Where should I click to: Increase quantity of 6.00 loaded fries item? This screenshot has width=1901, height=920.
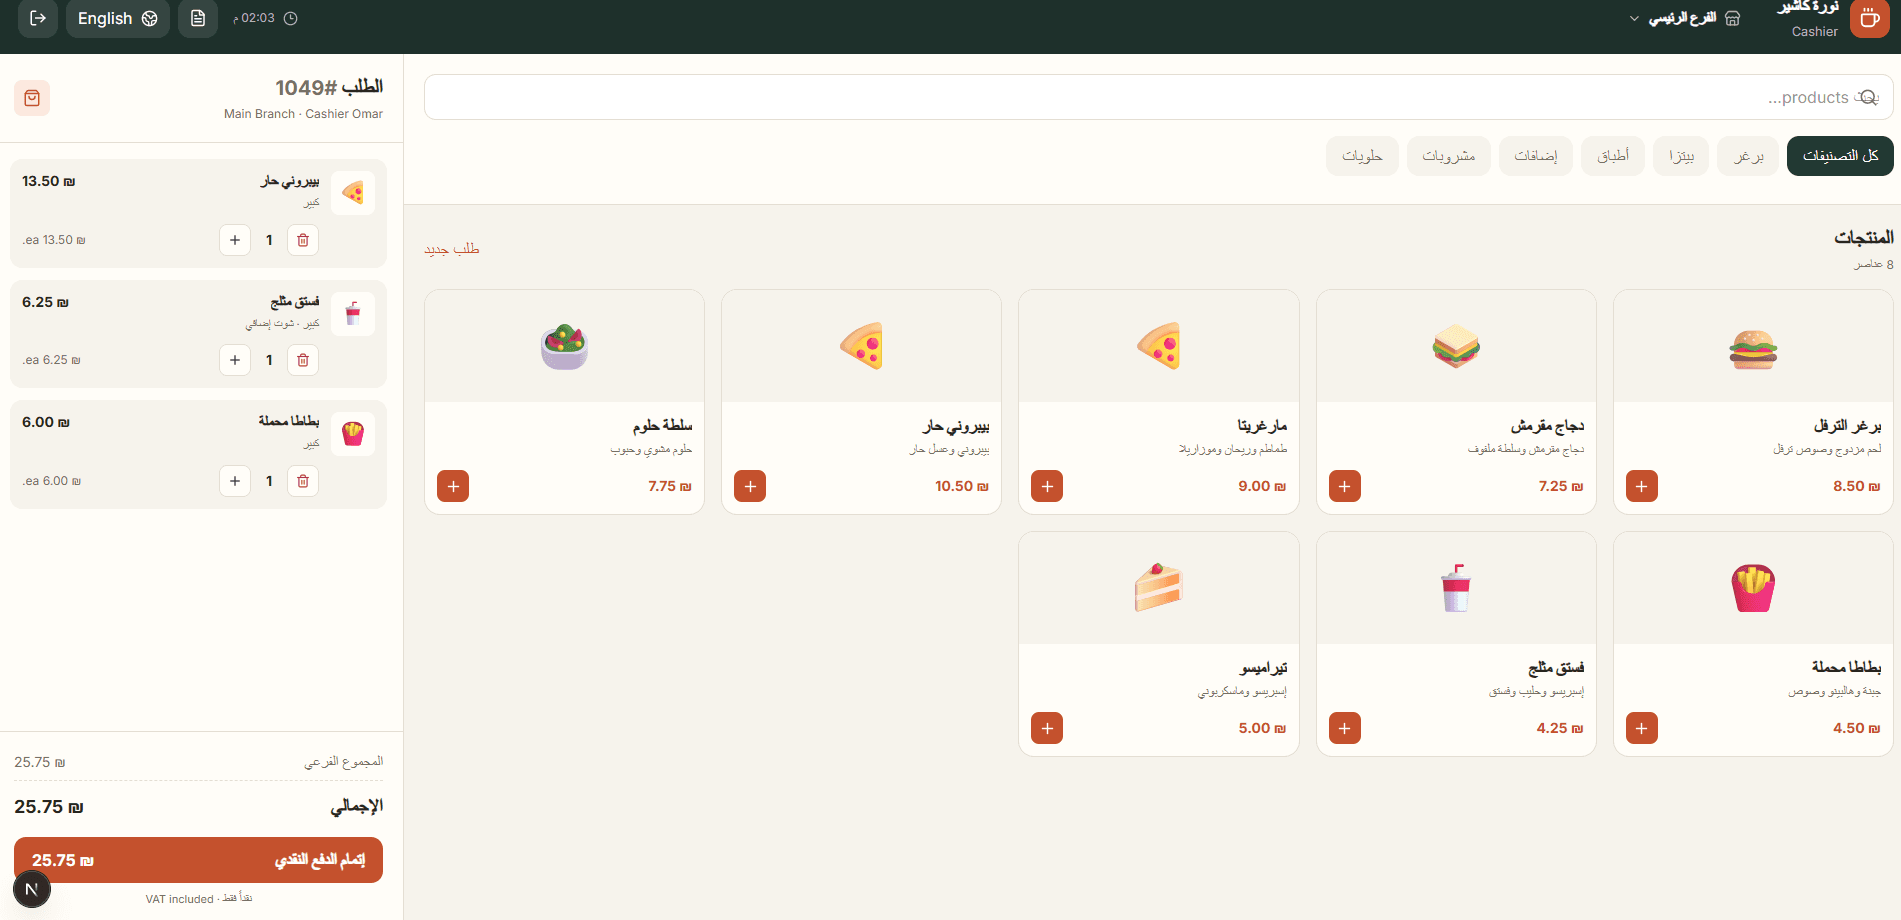235,481
